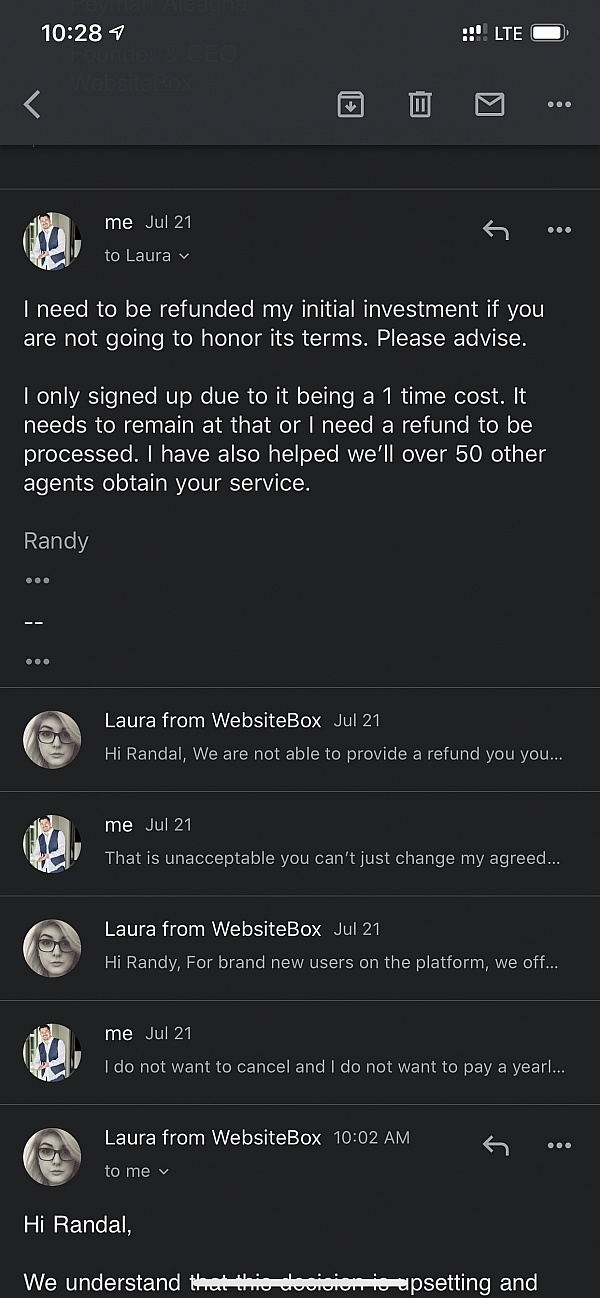Expand the "to Laura" recipient details
This screenshot has width=600, height=1298.
pos(147,256)
